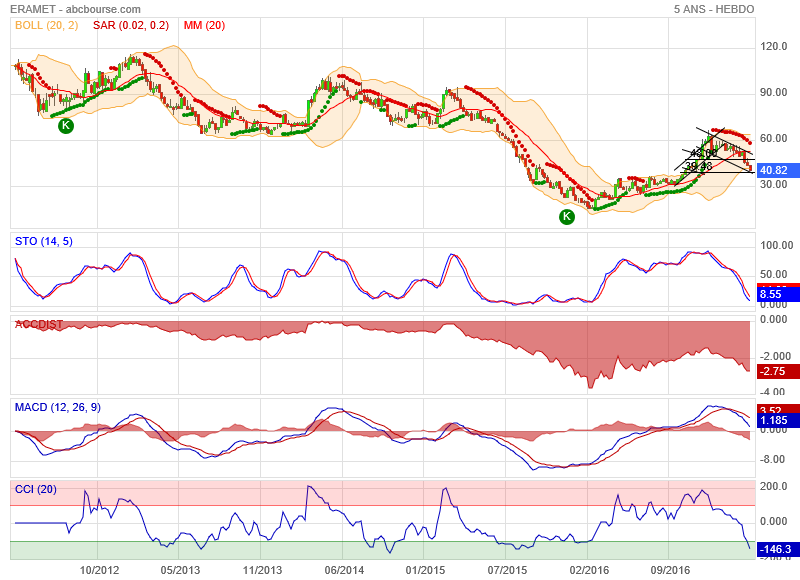Click the 30.00 price axis label
Viewport: 800px width, 580px height.
[x=773, y=184]
